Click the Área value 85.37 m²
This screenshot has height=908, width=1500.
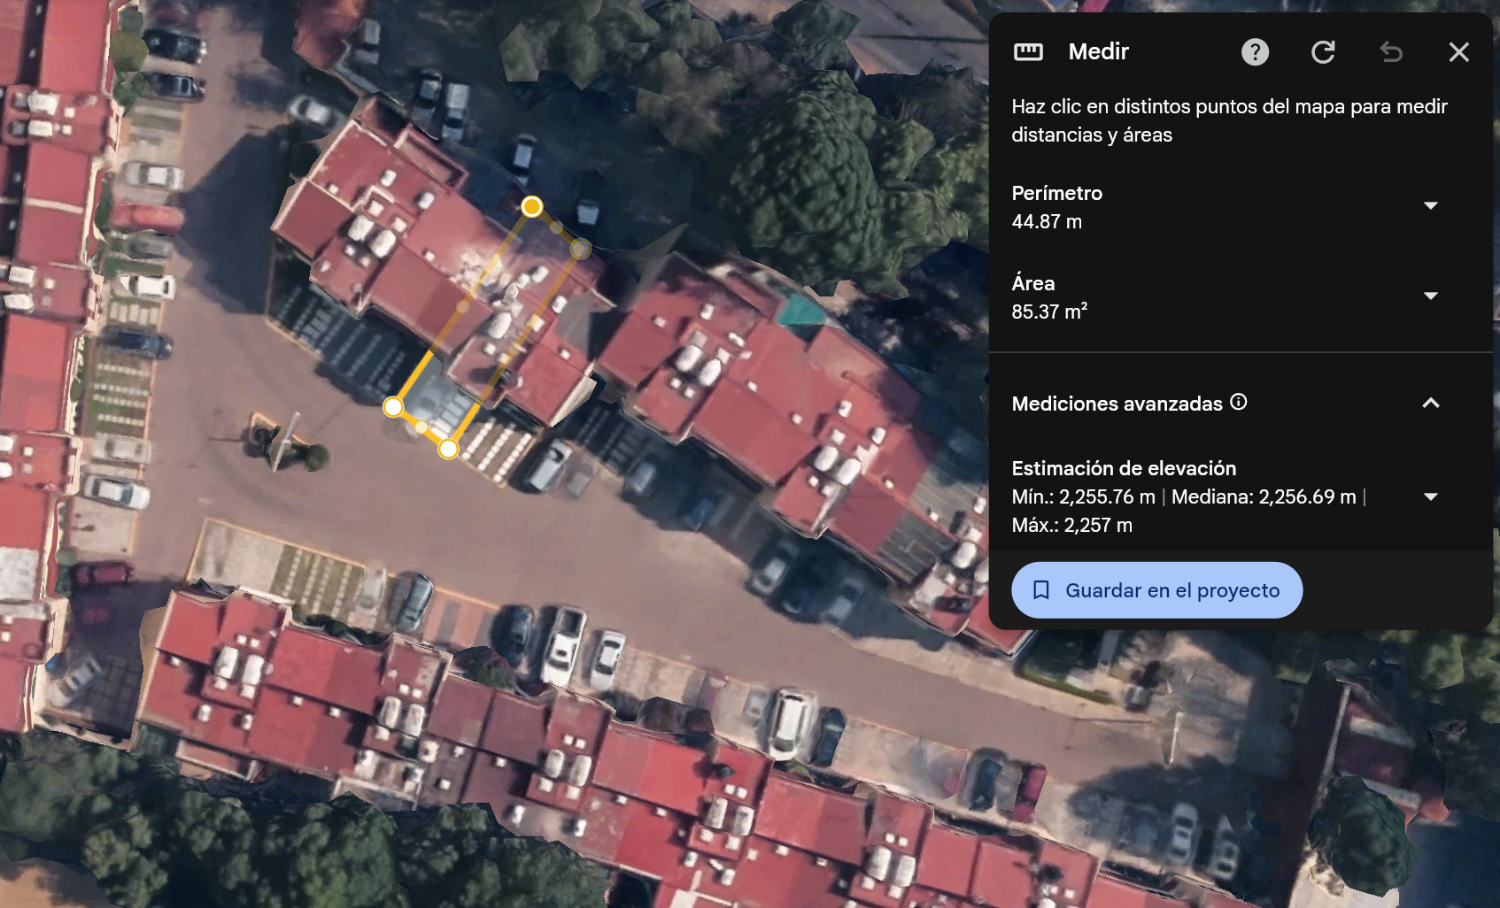point(1049,312)
